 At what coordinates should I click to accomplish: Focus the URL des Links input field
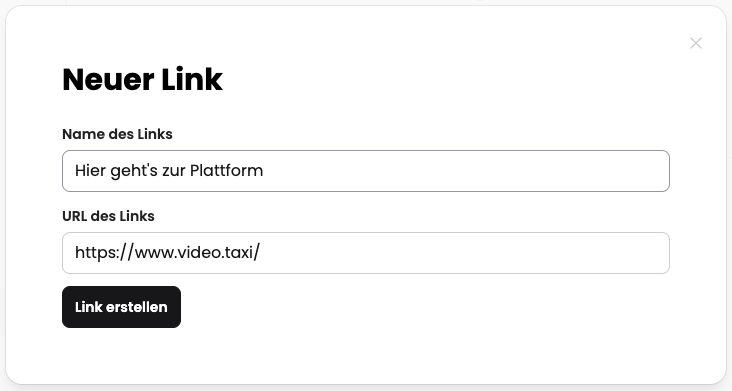(366, 253)
